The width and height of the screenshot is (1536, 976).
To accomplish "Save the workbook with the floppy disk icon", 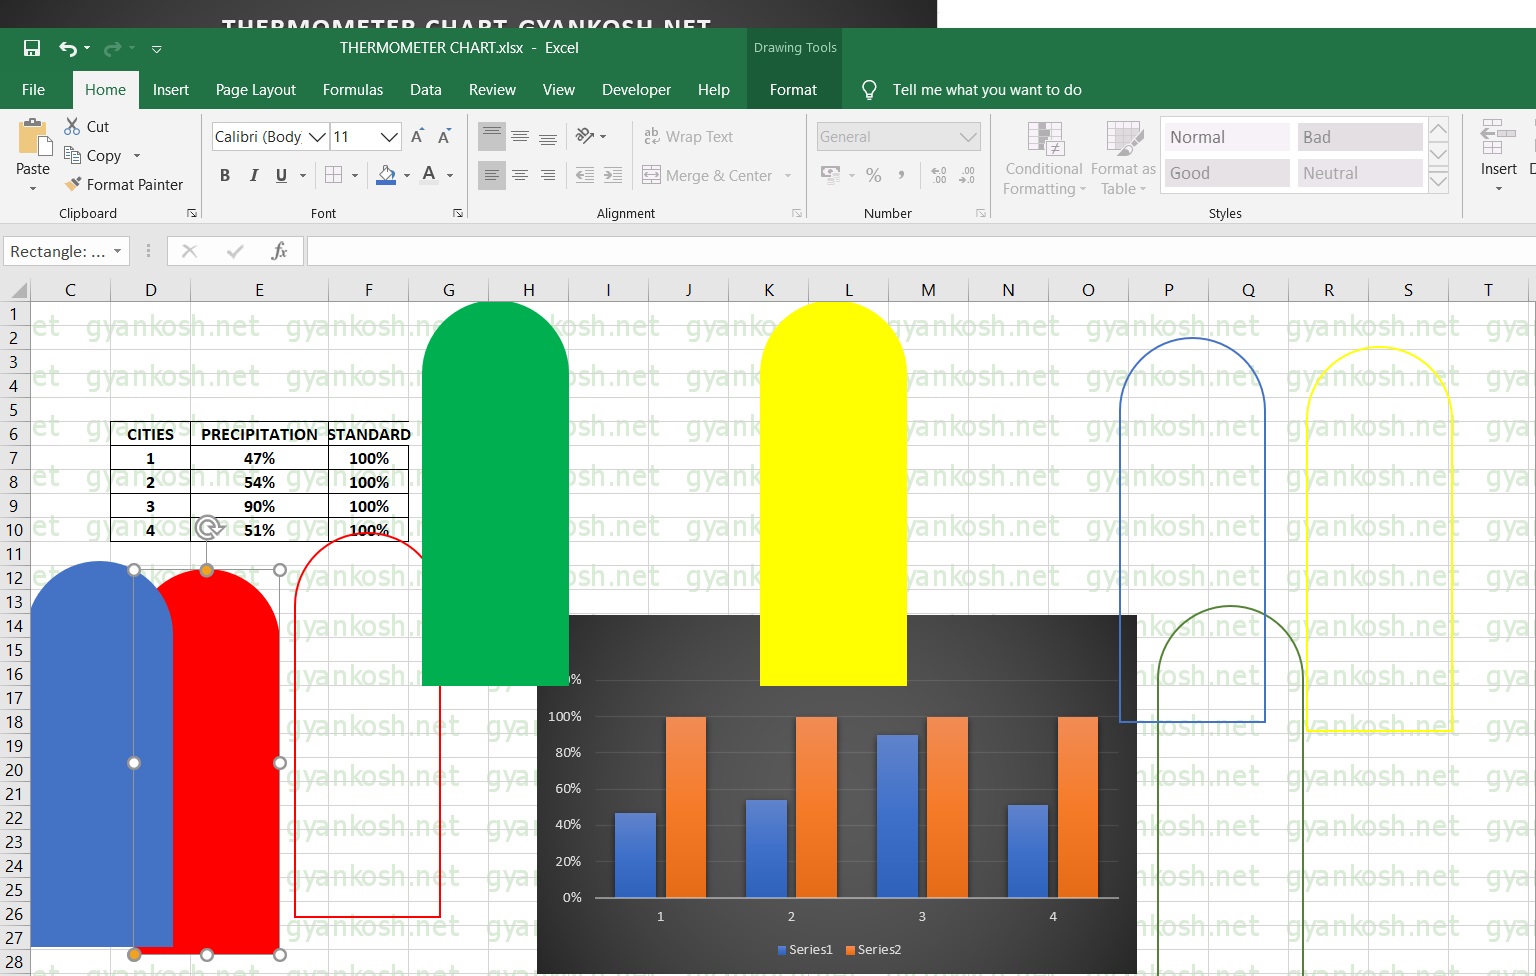I will tap(32, 48).
